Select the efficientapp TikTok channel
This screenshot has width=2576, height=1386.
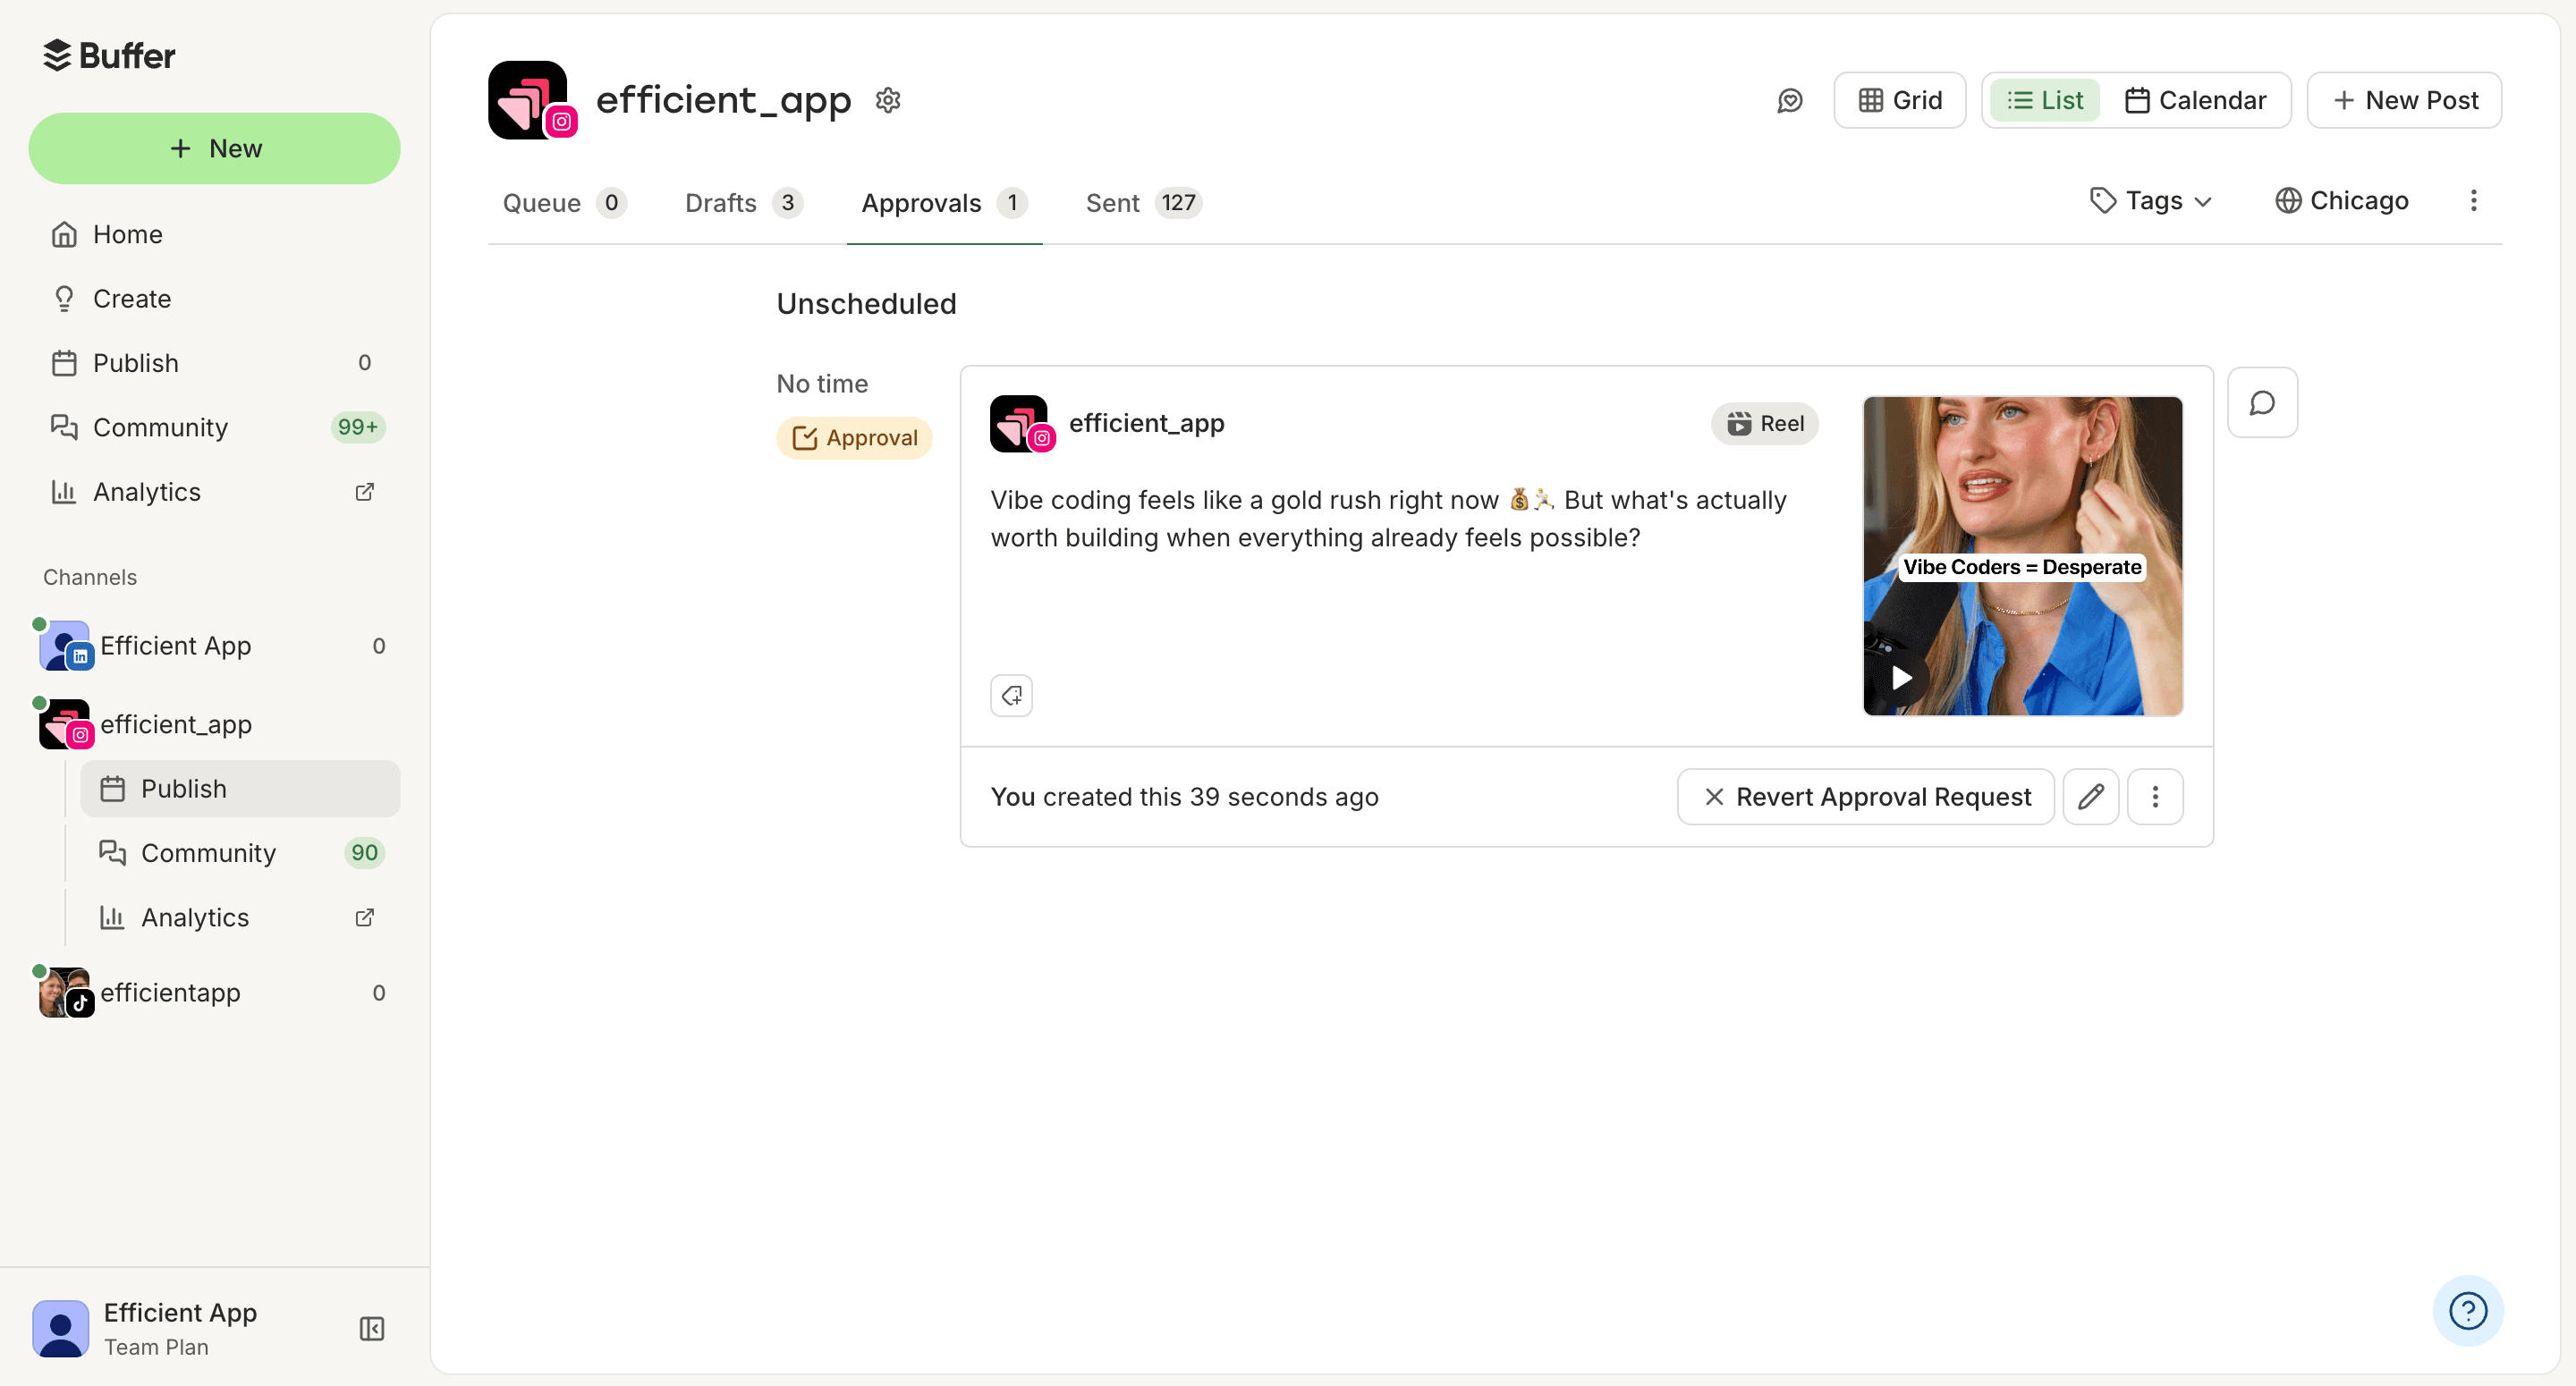pyautogui.click(x=214, y=993)
